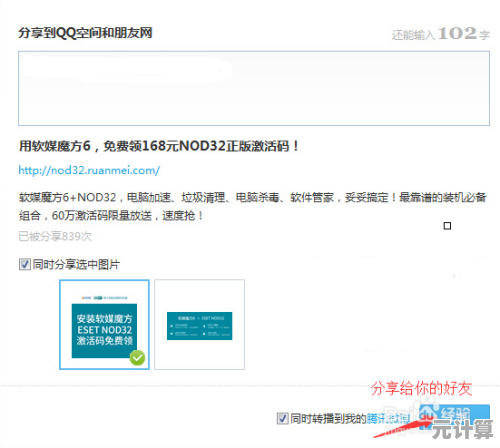Click the 已被分享839次 text
Screen dimensions: 500x448
pos(55,236)
